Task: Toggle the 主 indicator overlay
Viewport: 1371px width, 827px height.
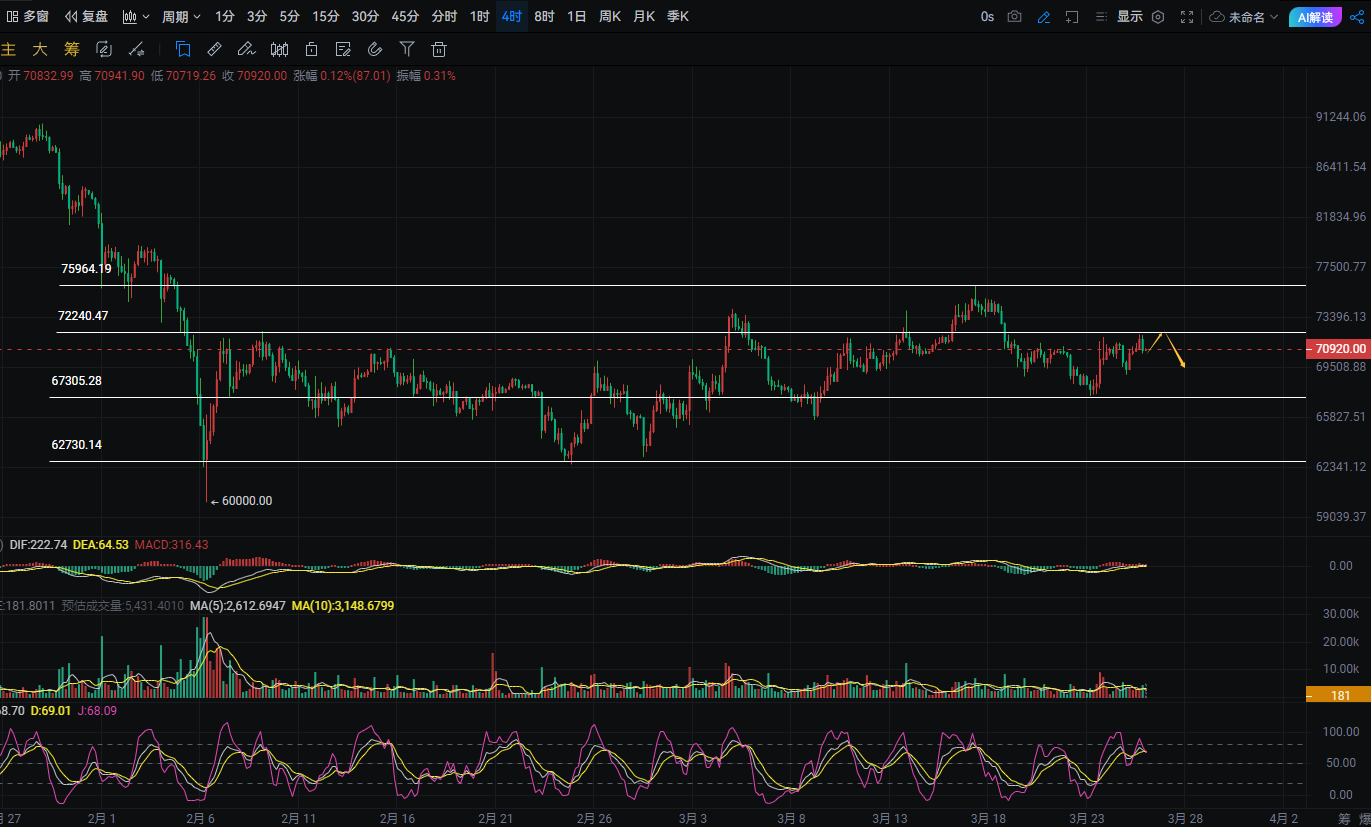Action: point(9,49)
